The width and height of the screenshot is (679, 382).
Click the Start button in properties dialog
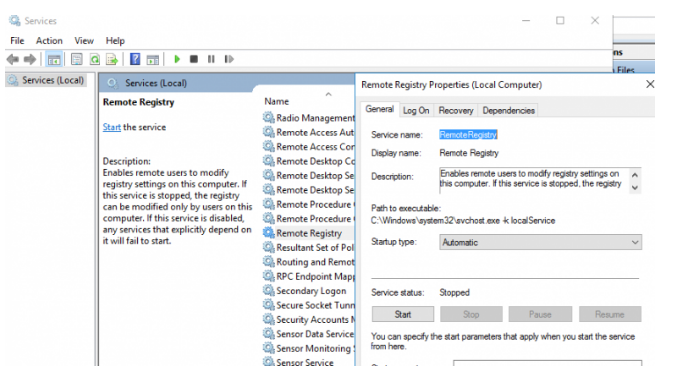(403, 314)
